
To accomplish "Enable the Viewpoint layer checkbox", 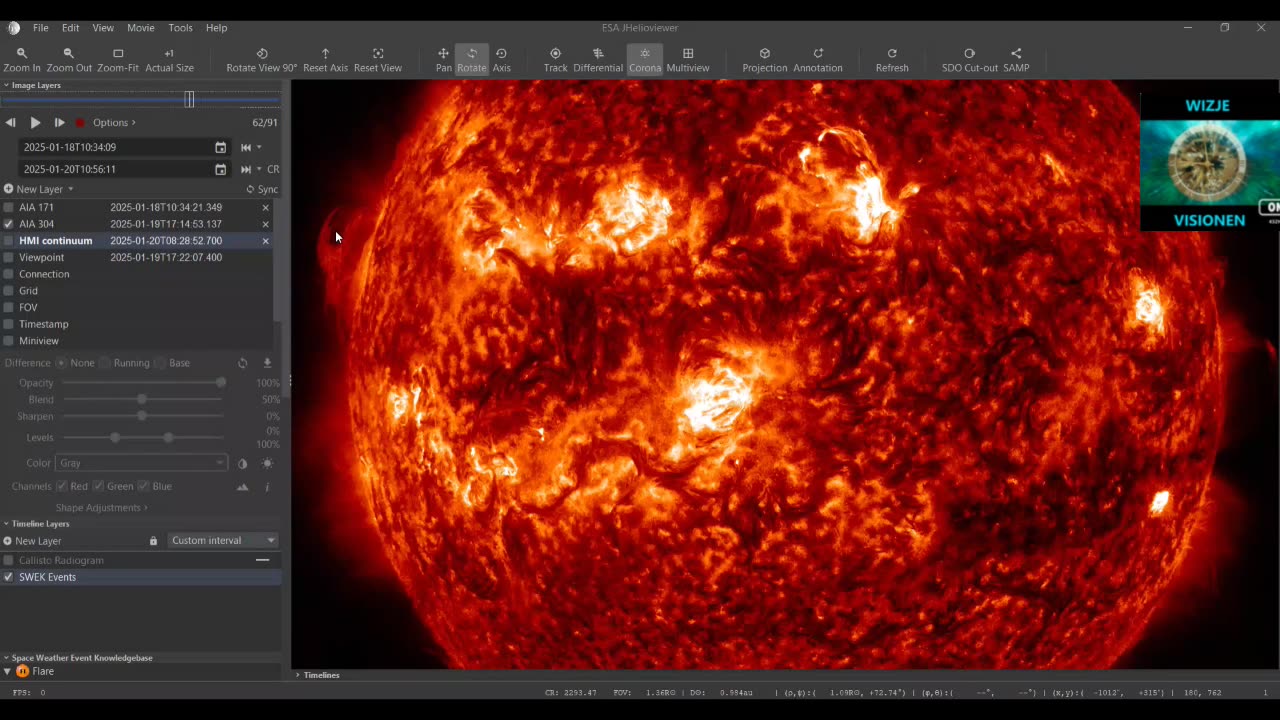I will pos(9,257).
